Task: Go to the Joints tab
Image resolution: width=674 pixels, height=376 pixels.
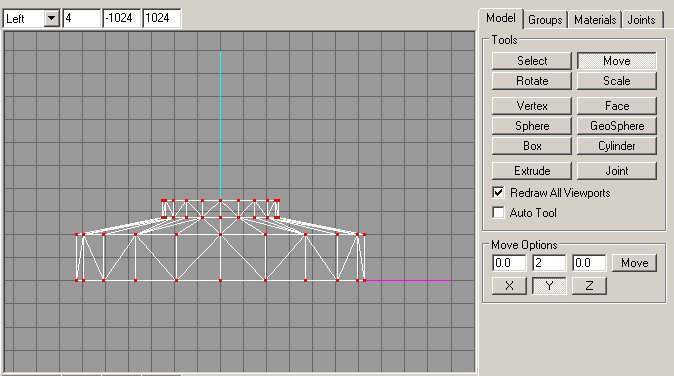Action: [x=641, y=20]
